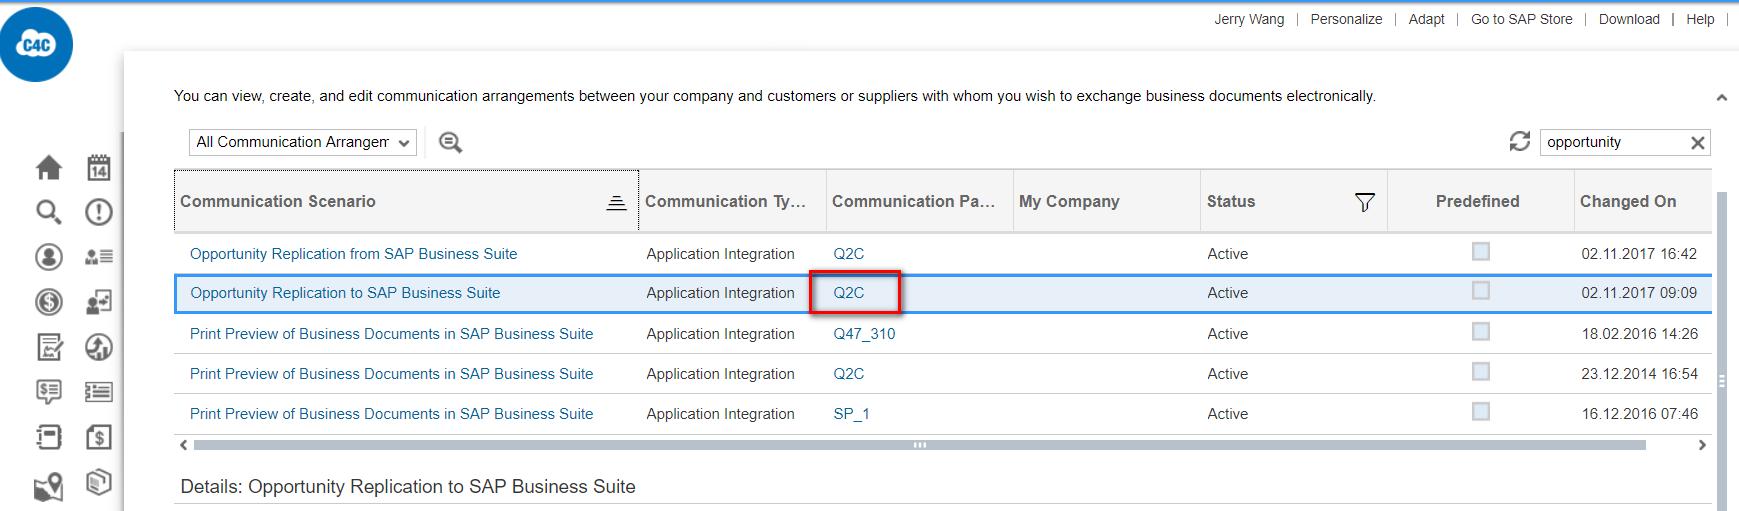Click the refresh icon beside search field
The image size is (1739, 511).
tap(1519, 142)
